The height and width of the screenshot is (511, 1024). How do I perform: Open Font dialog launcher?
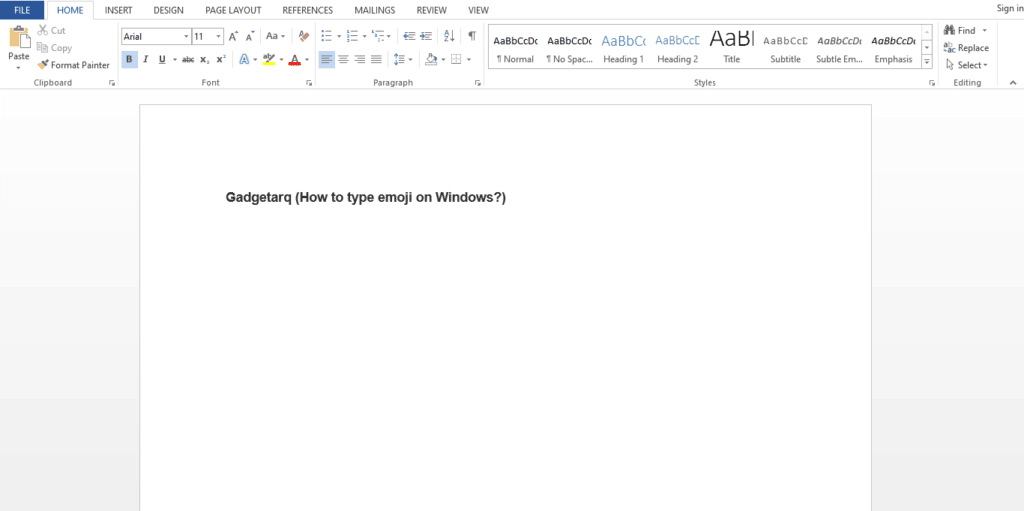[x=309, y=83]
